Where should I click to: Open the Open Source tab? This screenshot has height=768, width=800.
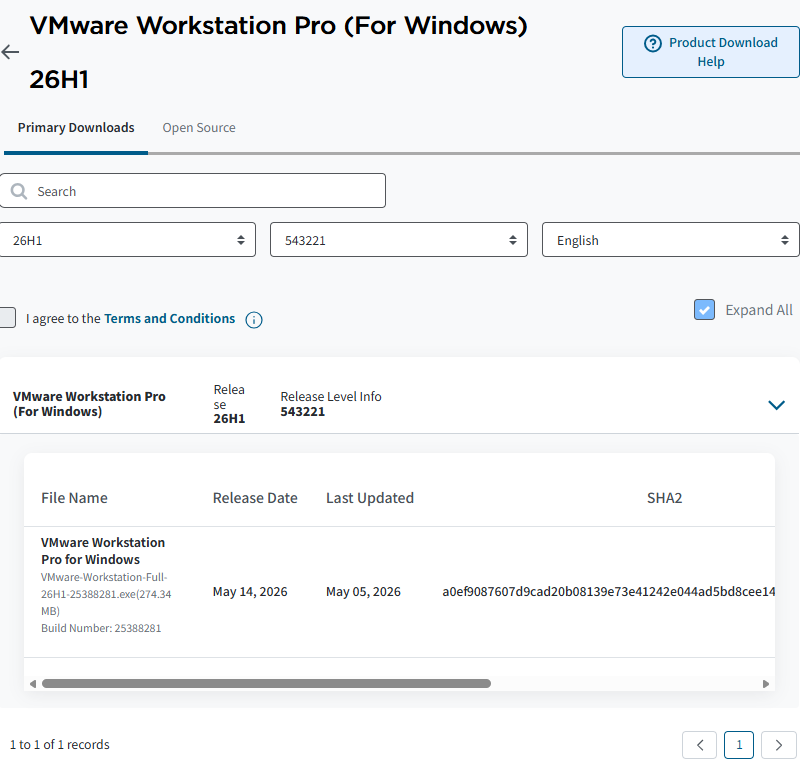point(199,128)
